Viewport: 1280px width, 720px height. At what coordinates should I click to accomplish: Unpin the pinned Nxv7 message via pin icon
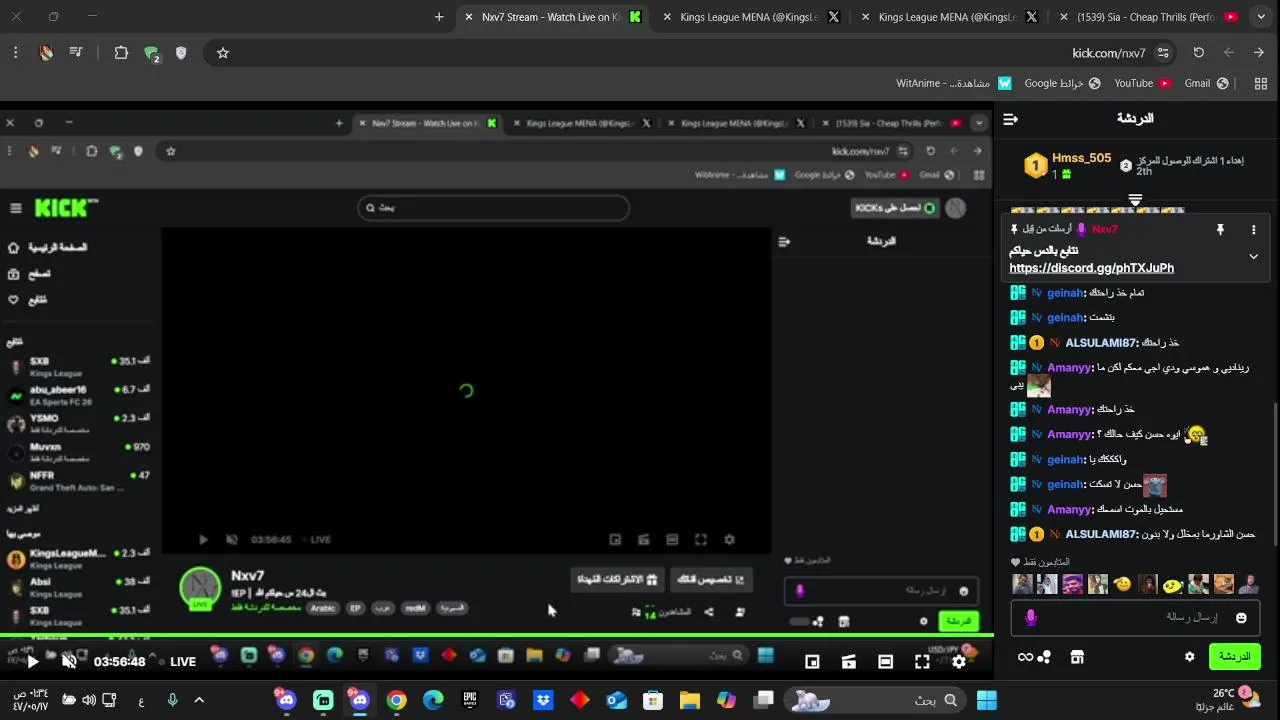pos(1220,230)
